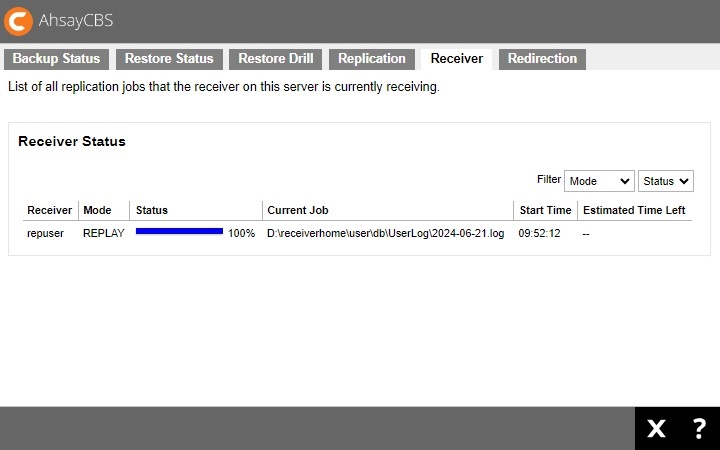The height and width of the screenshot is (450, 720).
Task: Select the Replication tab
Action: (372, 59)
